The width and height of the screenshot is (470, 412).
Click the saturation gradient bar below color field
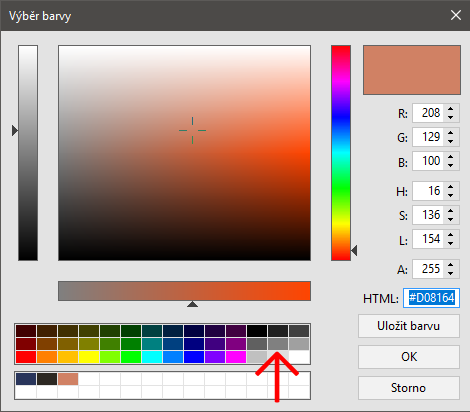(184, 291)
